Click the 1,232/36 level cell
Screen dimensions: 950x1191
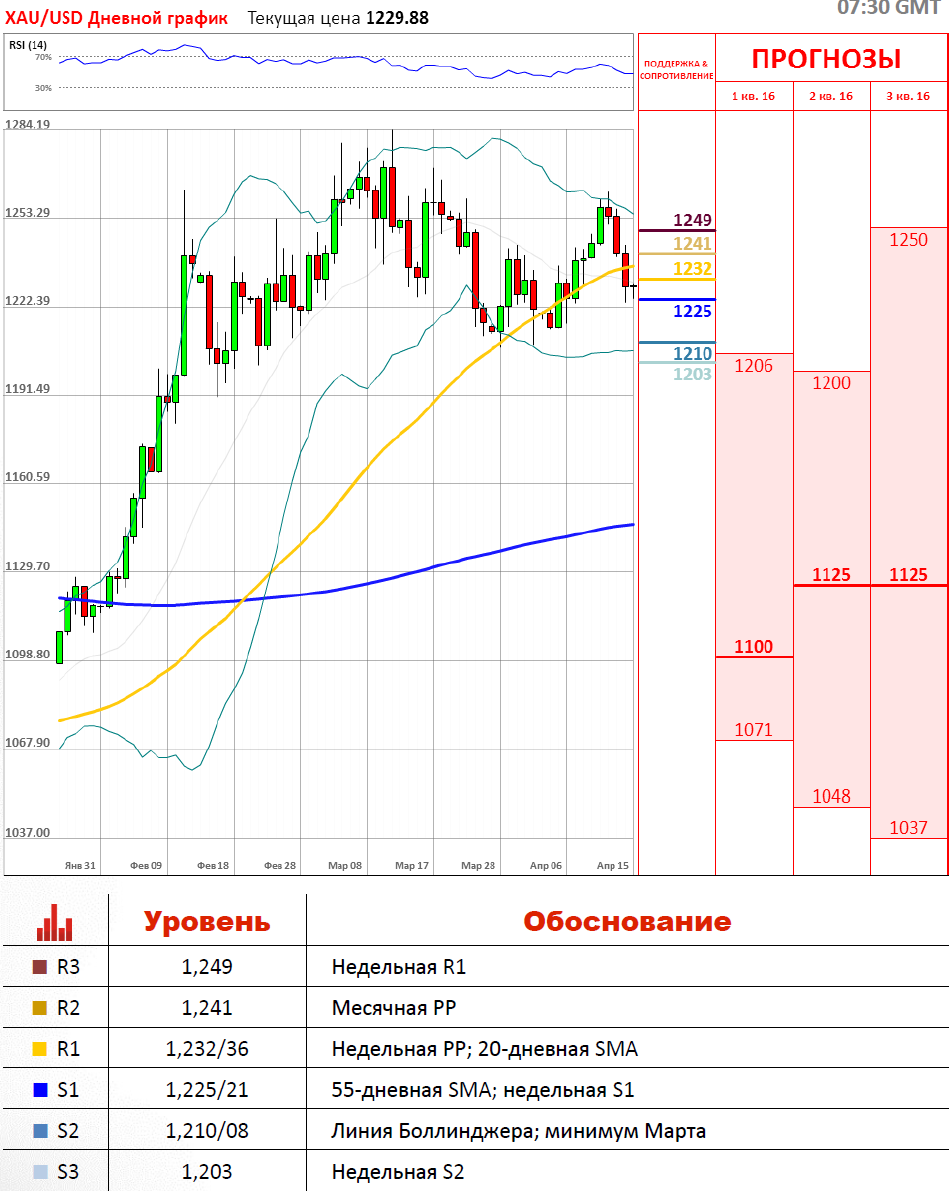tap(207, 1049)
